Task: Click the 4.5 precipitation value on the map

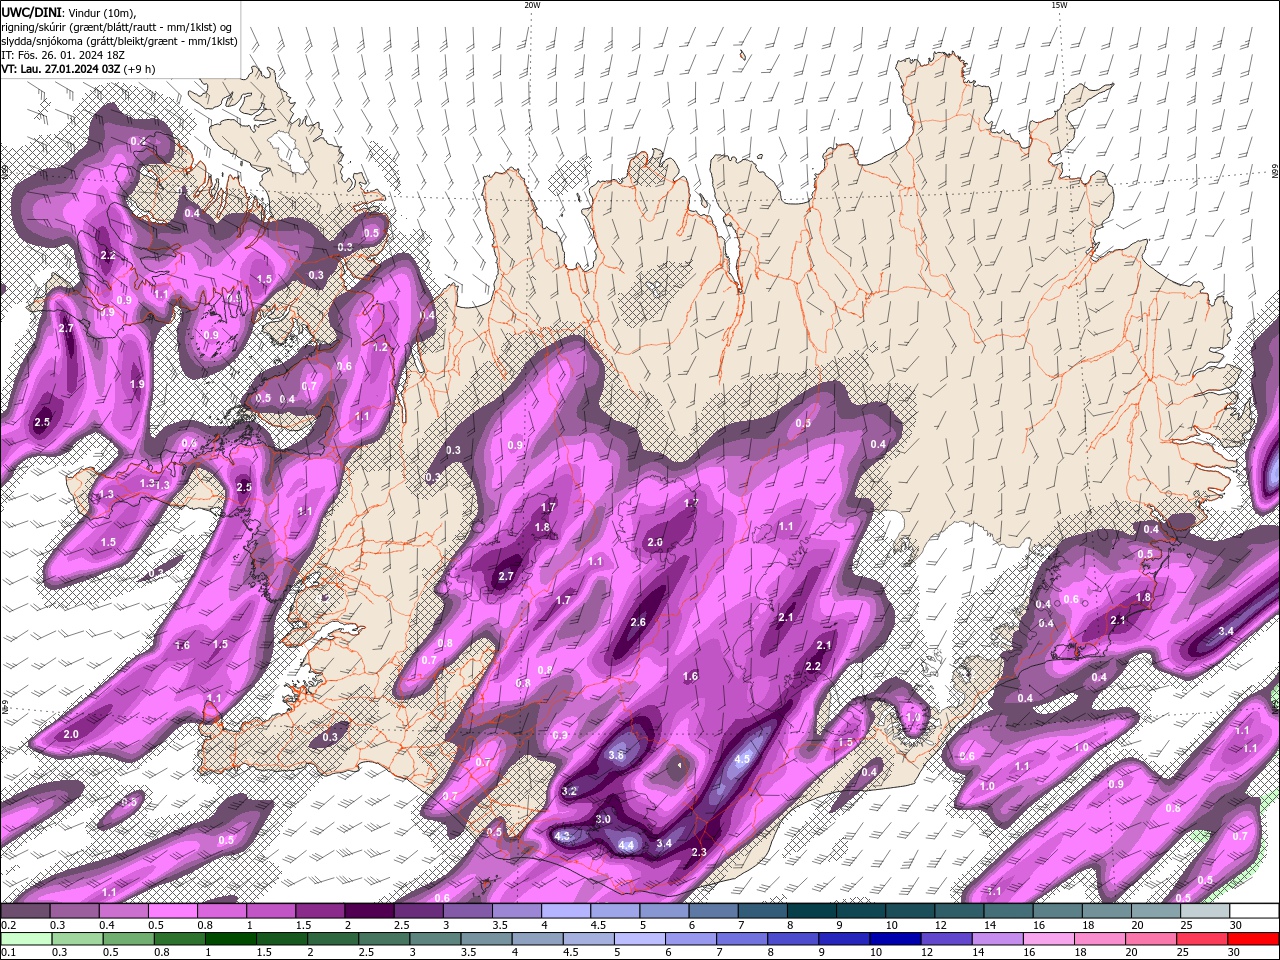Action: point(742,759)
